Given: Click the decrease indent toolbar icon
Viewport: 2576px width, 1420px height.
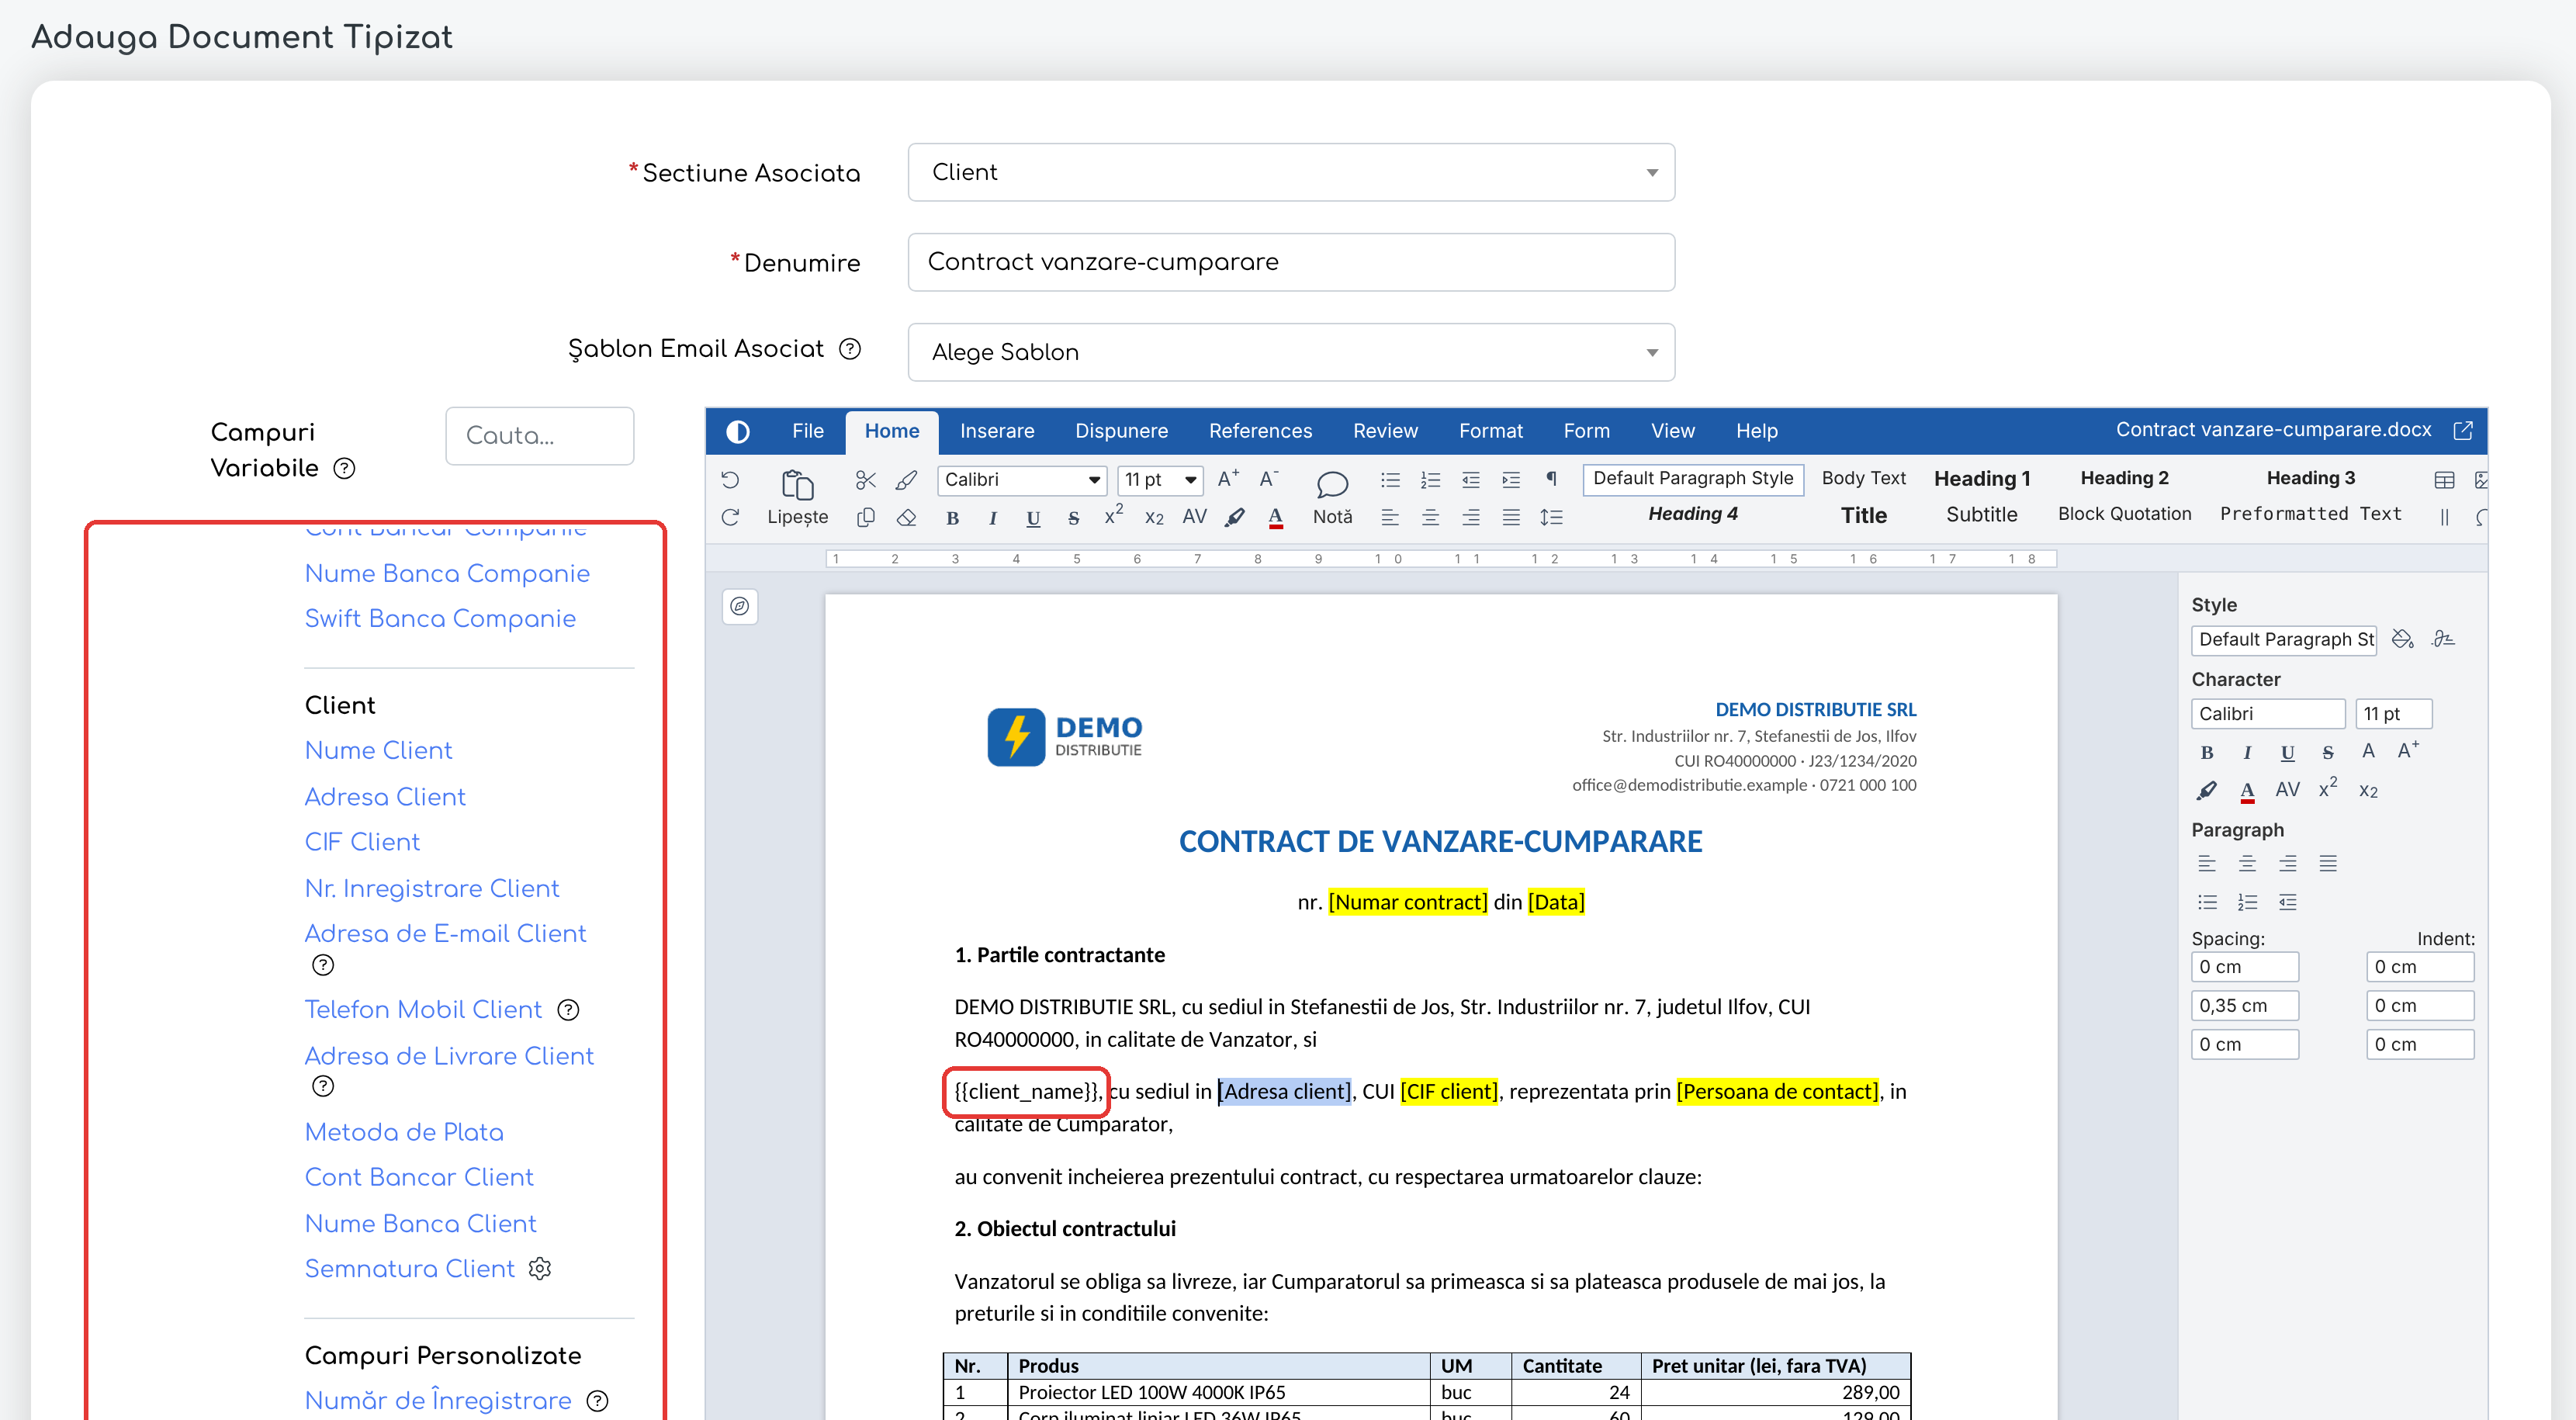Looking at the screenshot, I should [x=1470, y=480].
